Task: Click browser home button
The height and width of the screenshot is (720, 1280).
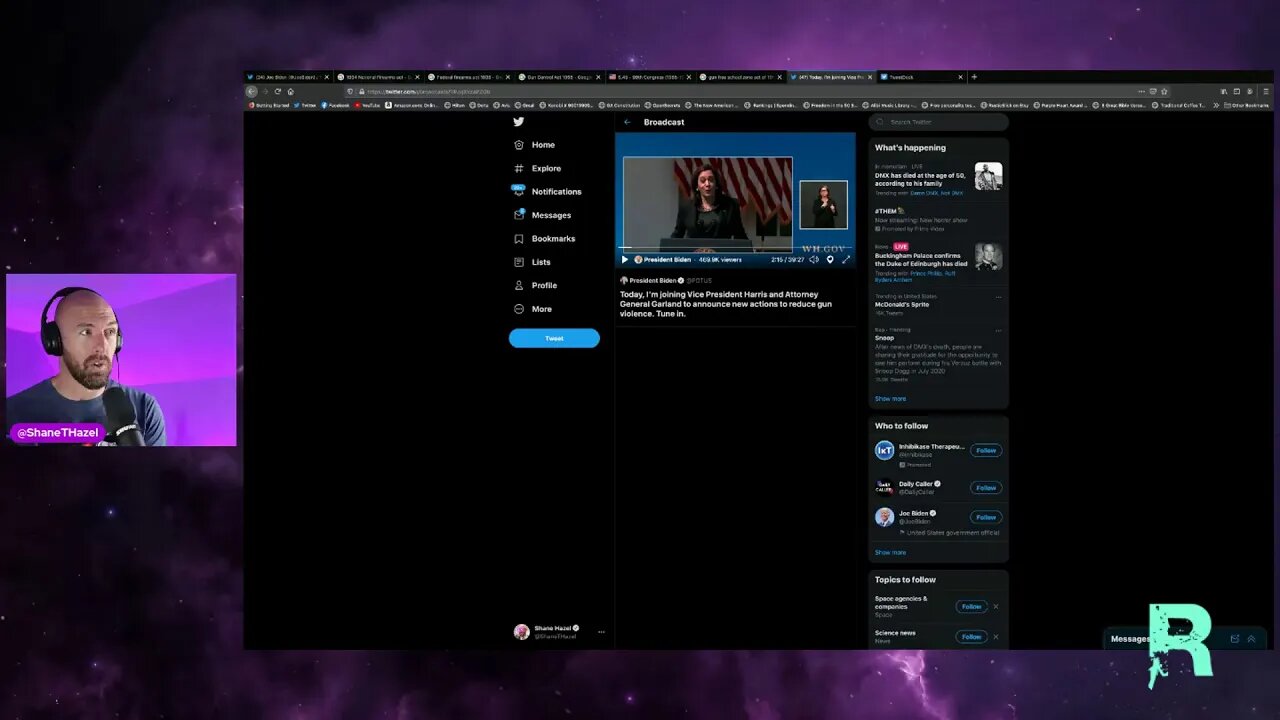Action: [x=291, y=91]
